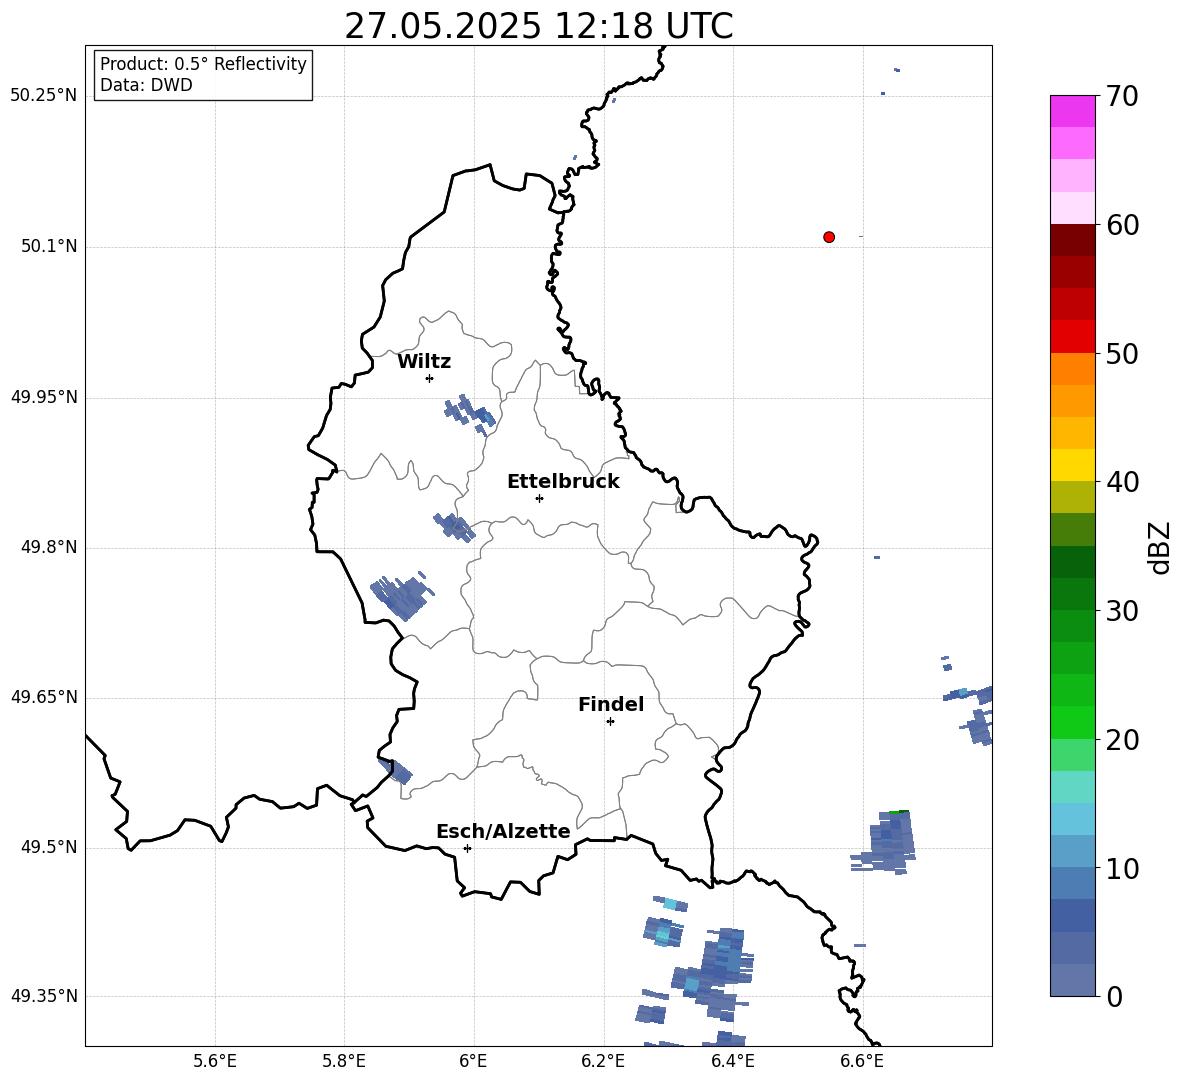Click the 6.2°E longitude label
The height and width of the screenshot is (1081, 1184).
tap(603, 1061)
